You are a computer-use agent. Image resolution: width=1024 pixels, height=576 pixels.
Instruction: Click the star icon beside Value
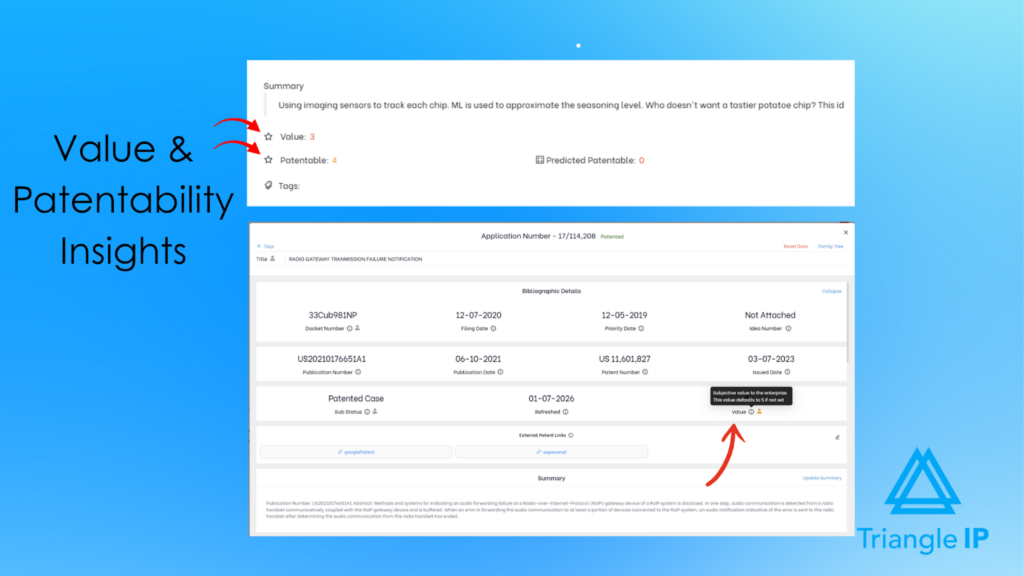[x=267, y=136]
